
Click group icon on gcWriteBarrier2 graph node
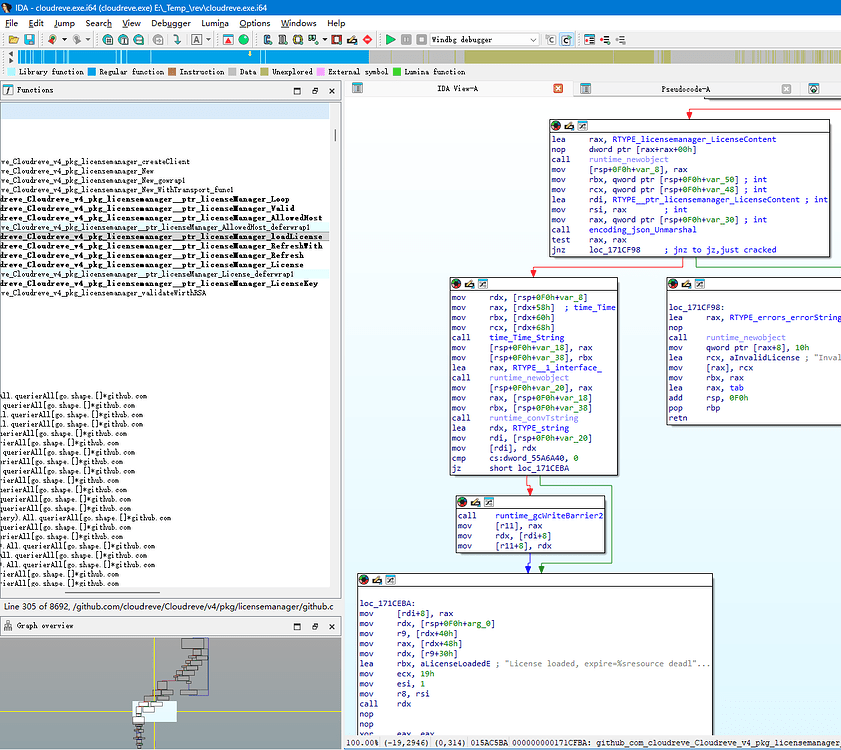click(x=489, y=502)
